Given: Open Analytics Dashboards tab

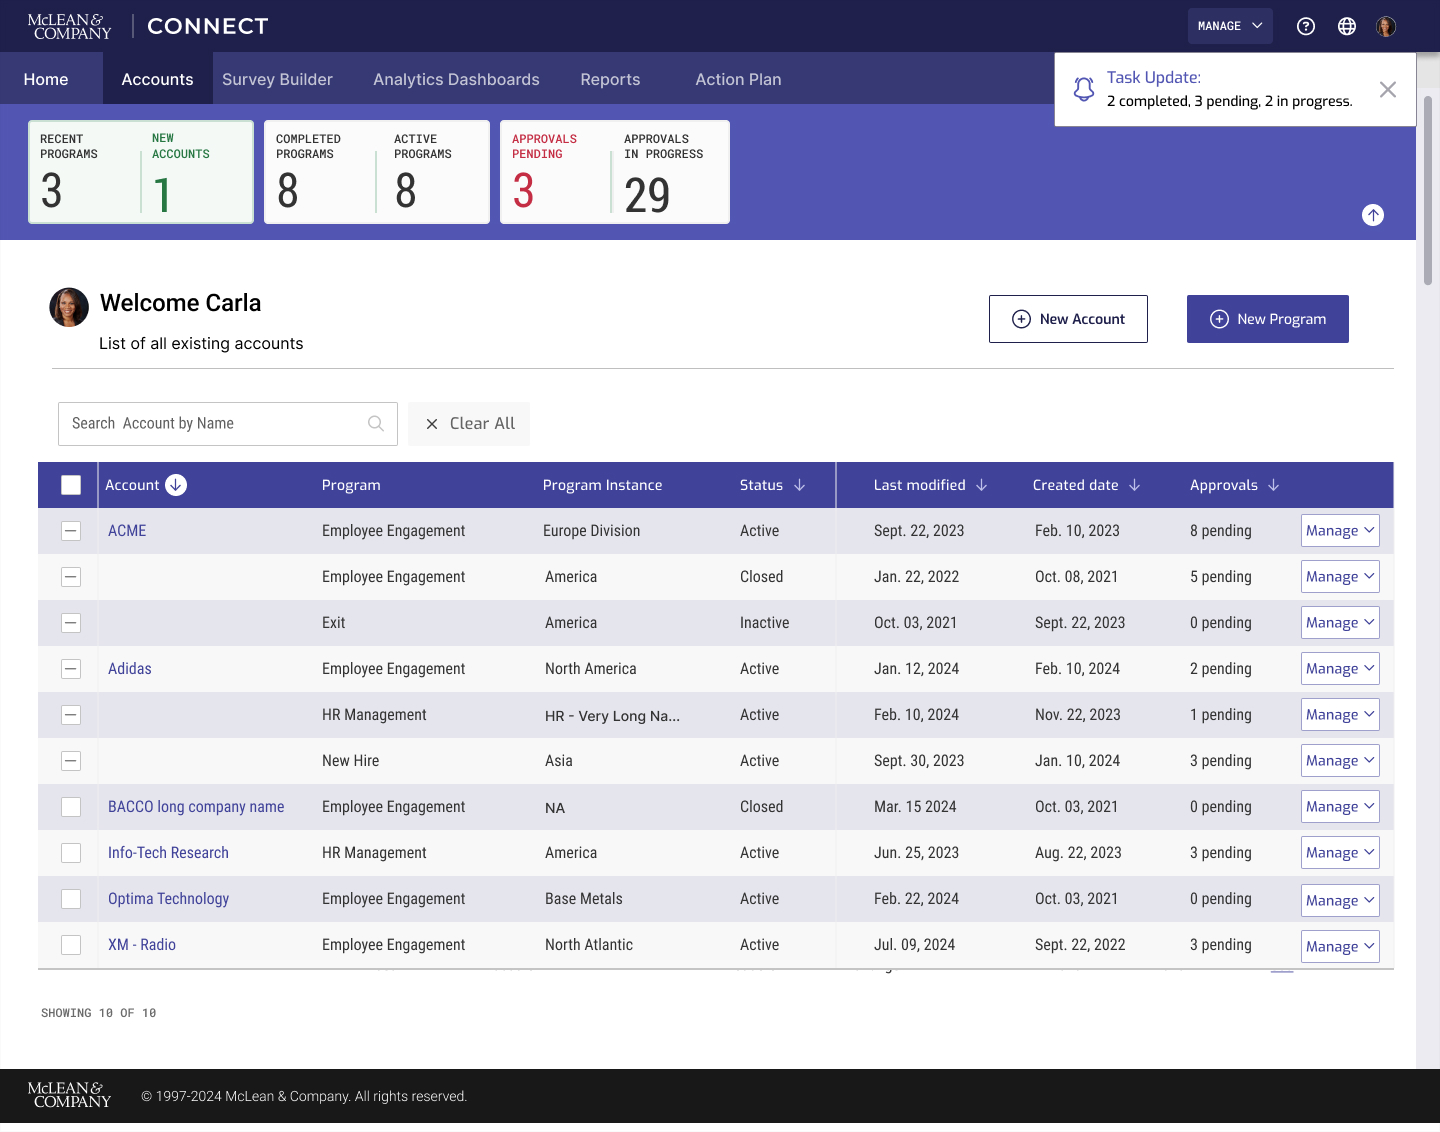Looking at the screenshot, I should [456, 79].
